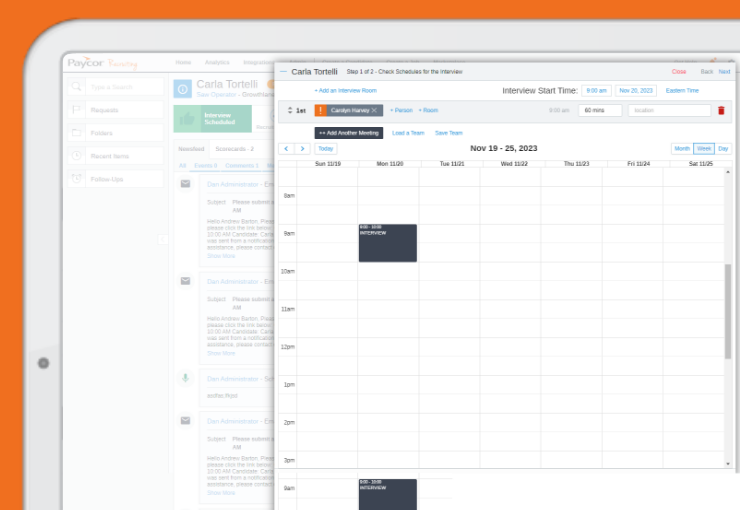Open the 9:00 am start time picker
The image size is (740, 510).
point(597,91)
